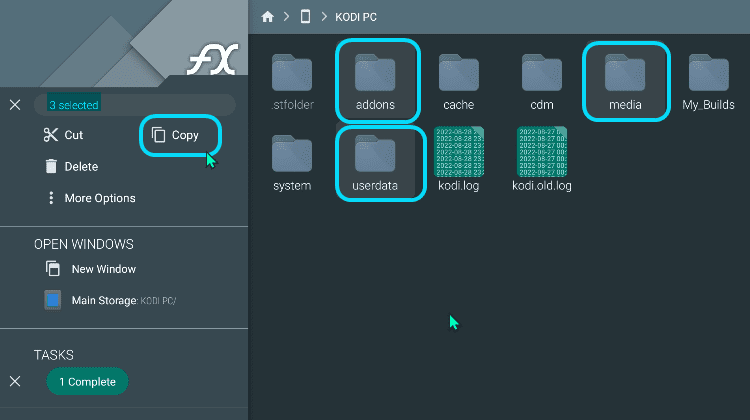Open the kodi.old.log file
The width and height of the screenshot is (750, 420).
[542, 160]
